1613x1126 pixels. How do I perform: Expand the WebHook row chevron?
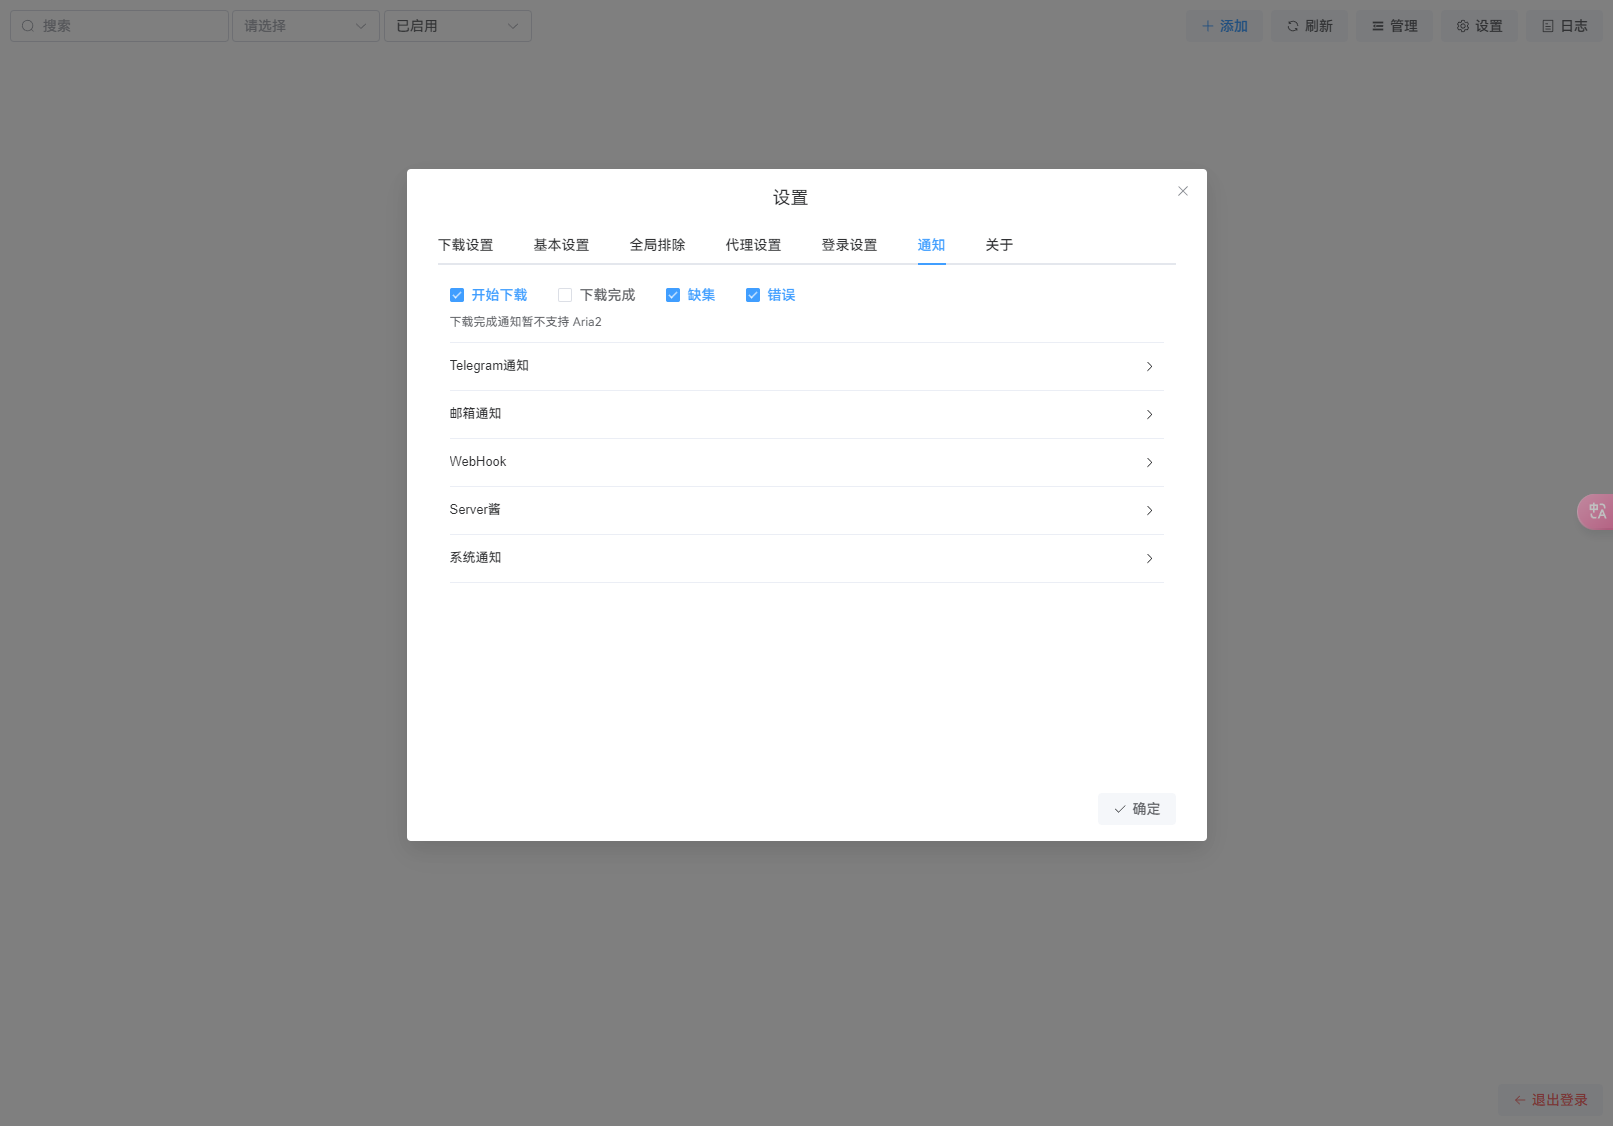tap(1149, 463)
